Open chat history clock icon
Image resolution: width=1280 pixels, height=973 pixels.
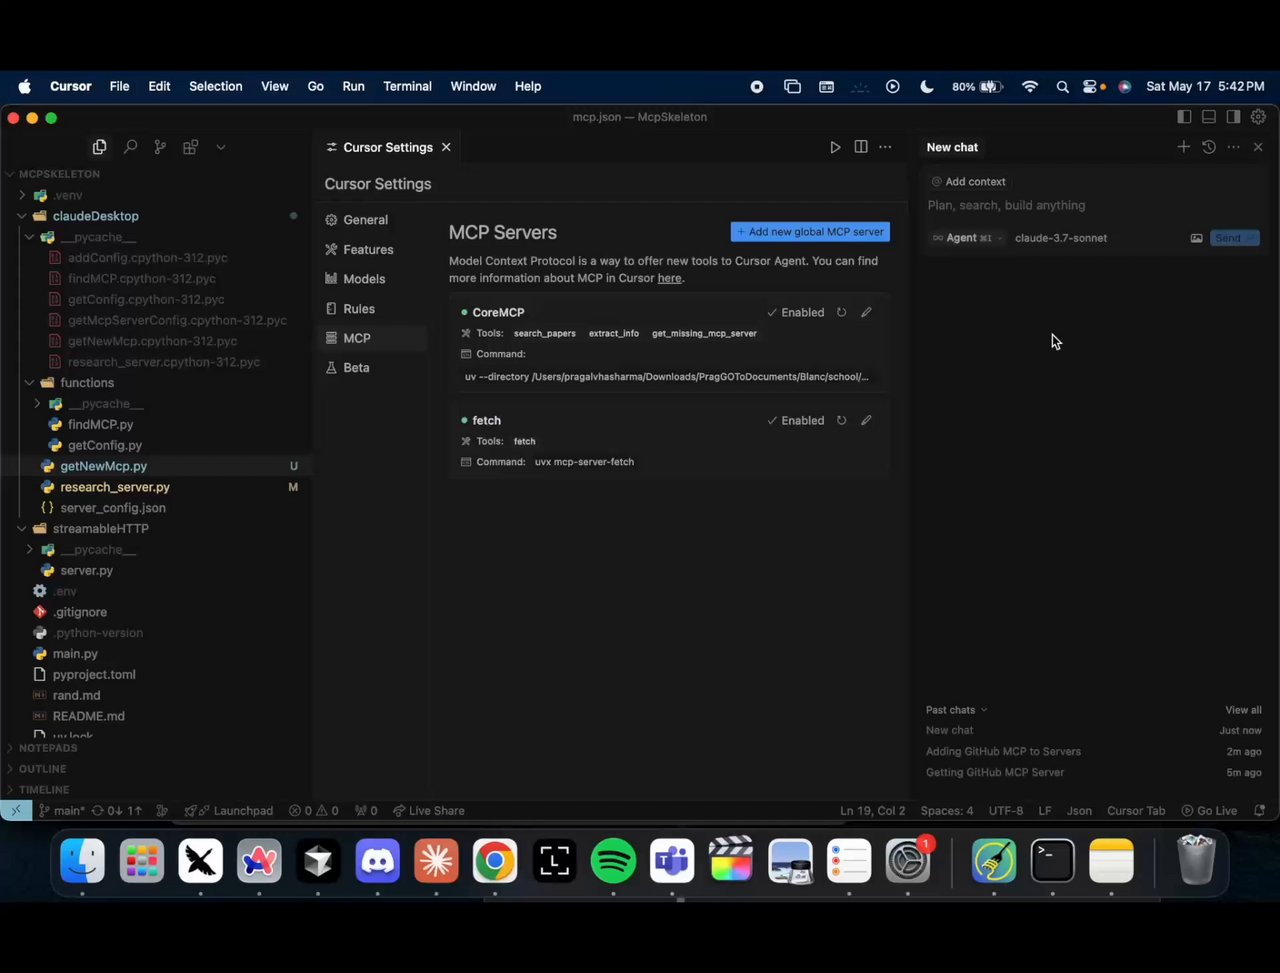[1209, 147]
